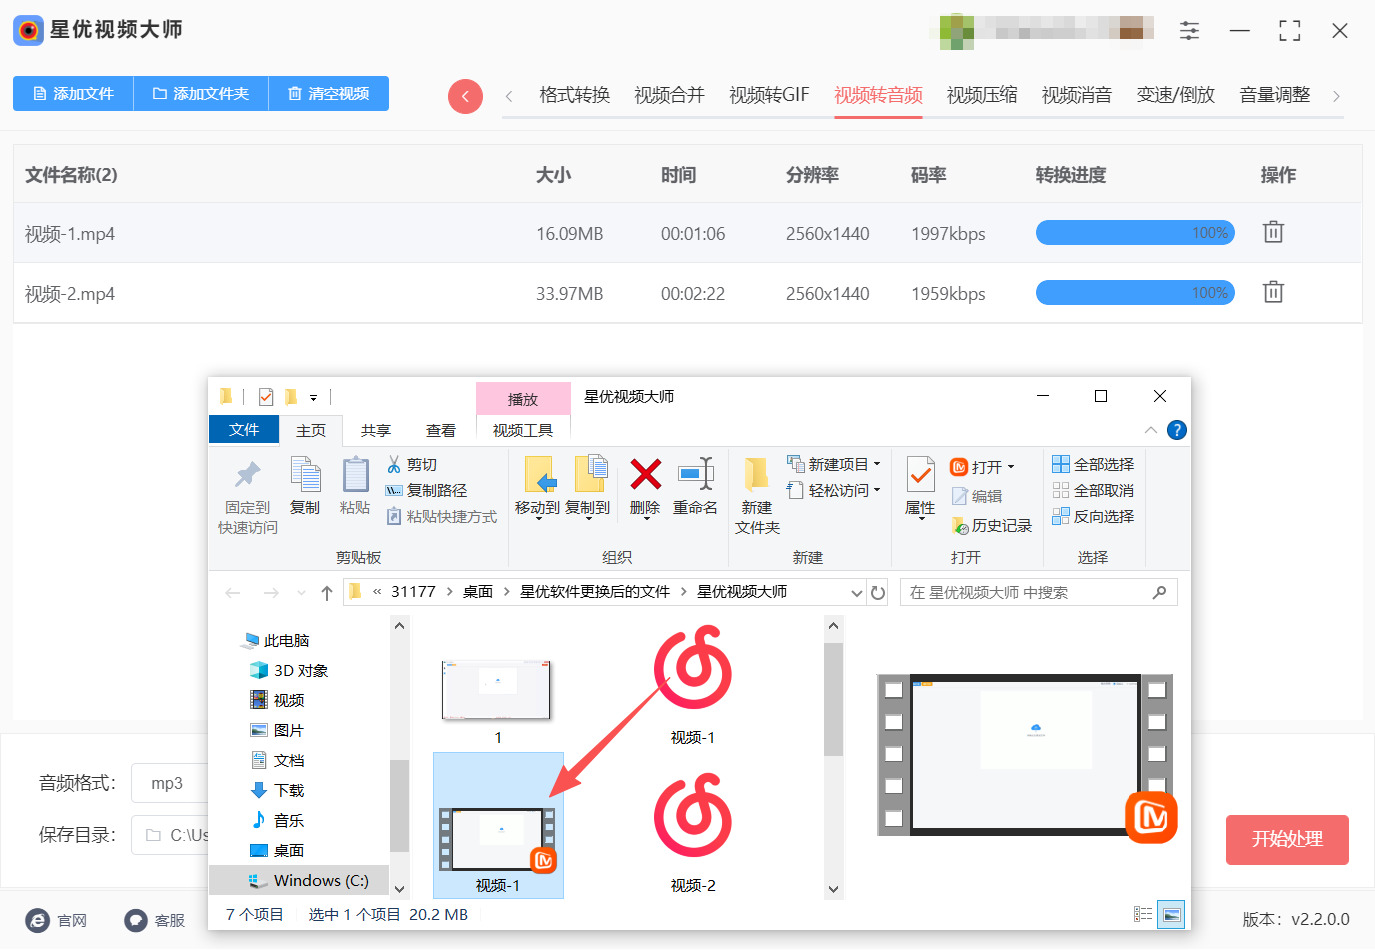Click the 视频-1.mp4 100% progress bar

(x=1135, y=233)
